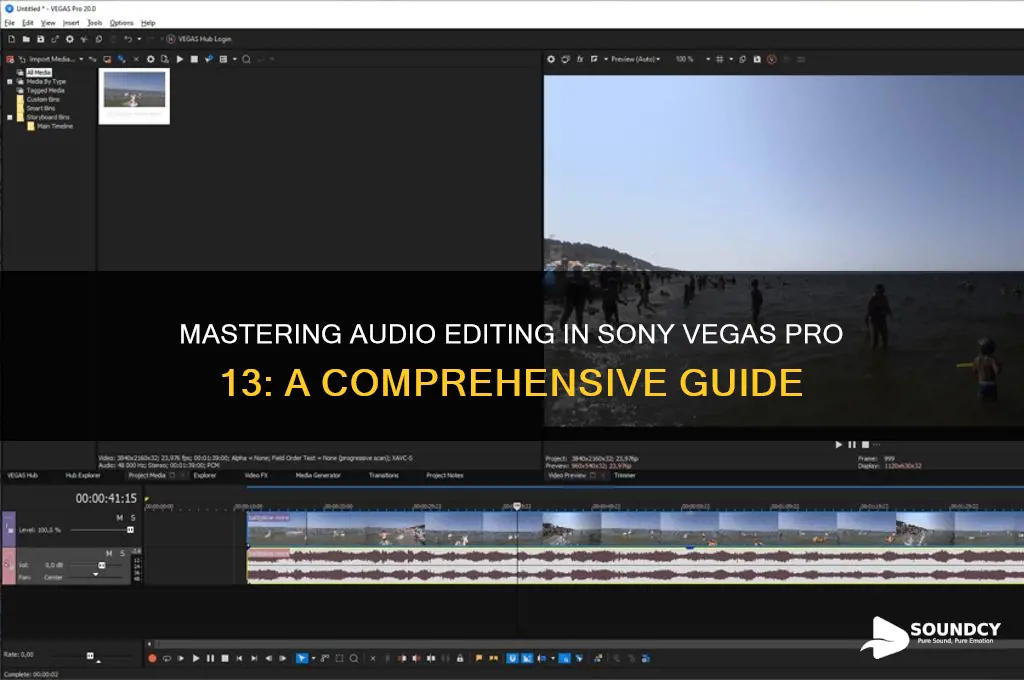This screenshot has height=680, width=1024.
Task: Click the timeline Record button
Action: tap(152, 658)
